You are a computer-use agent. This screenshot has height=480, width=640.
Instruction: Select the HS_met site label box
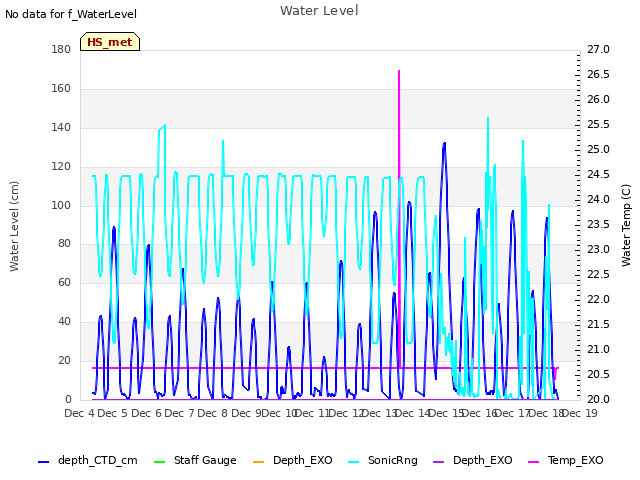[110, 42]
